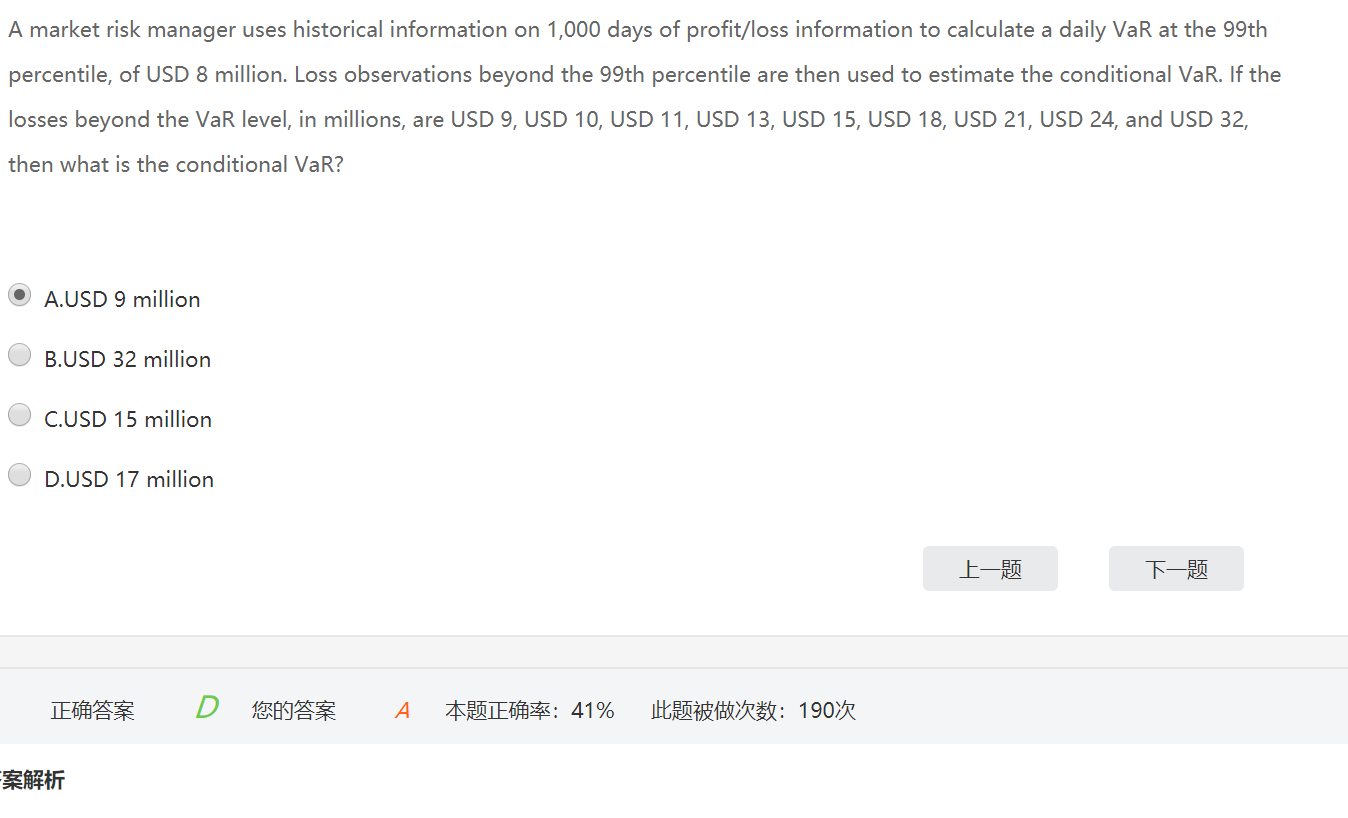Viewport: 1348px width, 818px height.
Task: Click the 'A.USD 9 million' answer label
Action: [x=122, y=299]
